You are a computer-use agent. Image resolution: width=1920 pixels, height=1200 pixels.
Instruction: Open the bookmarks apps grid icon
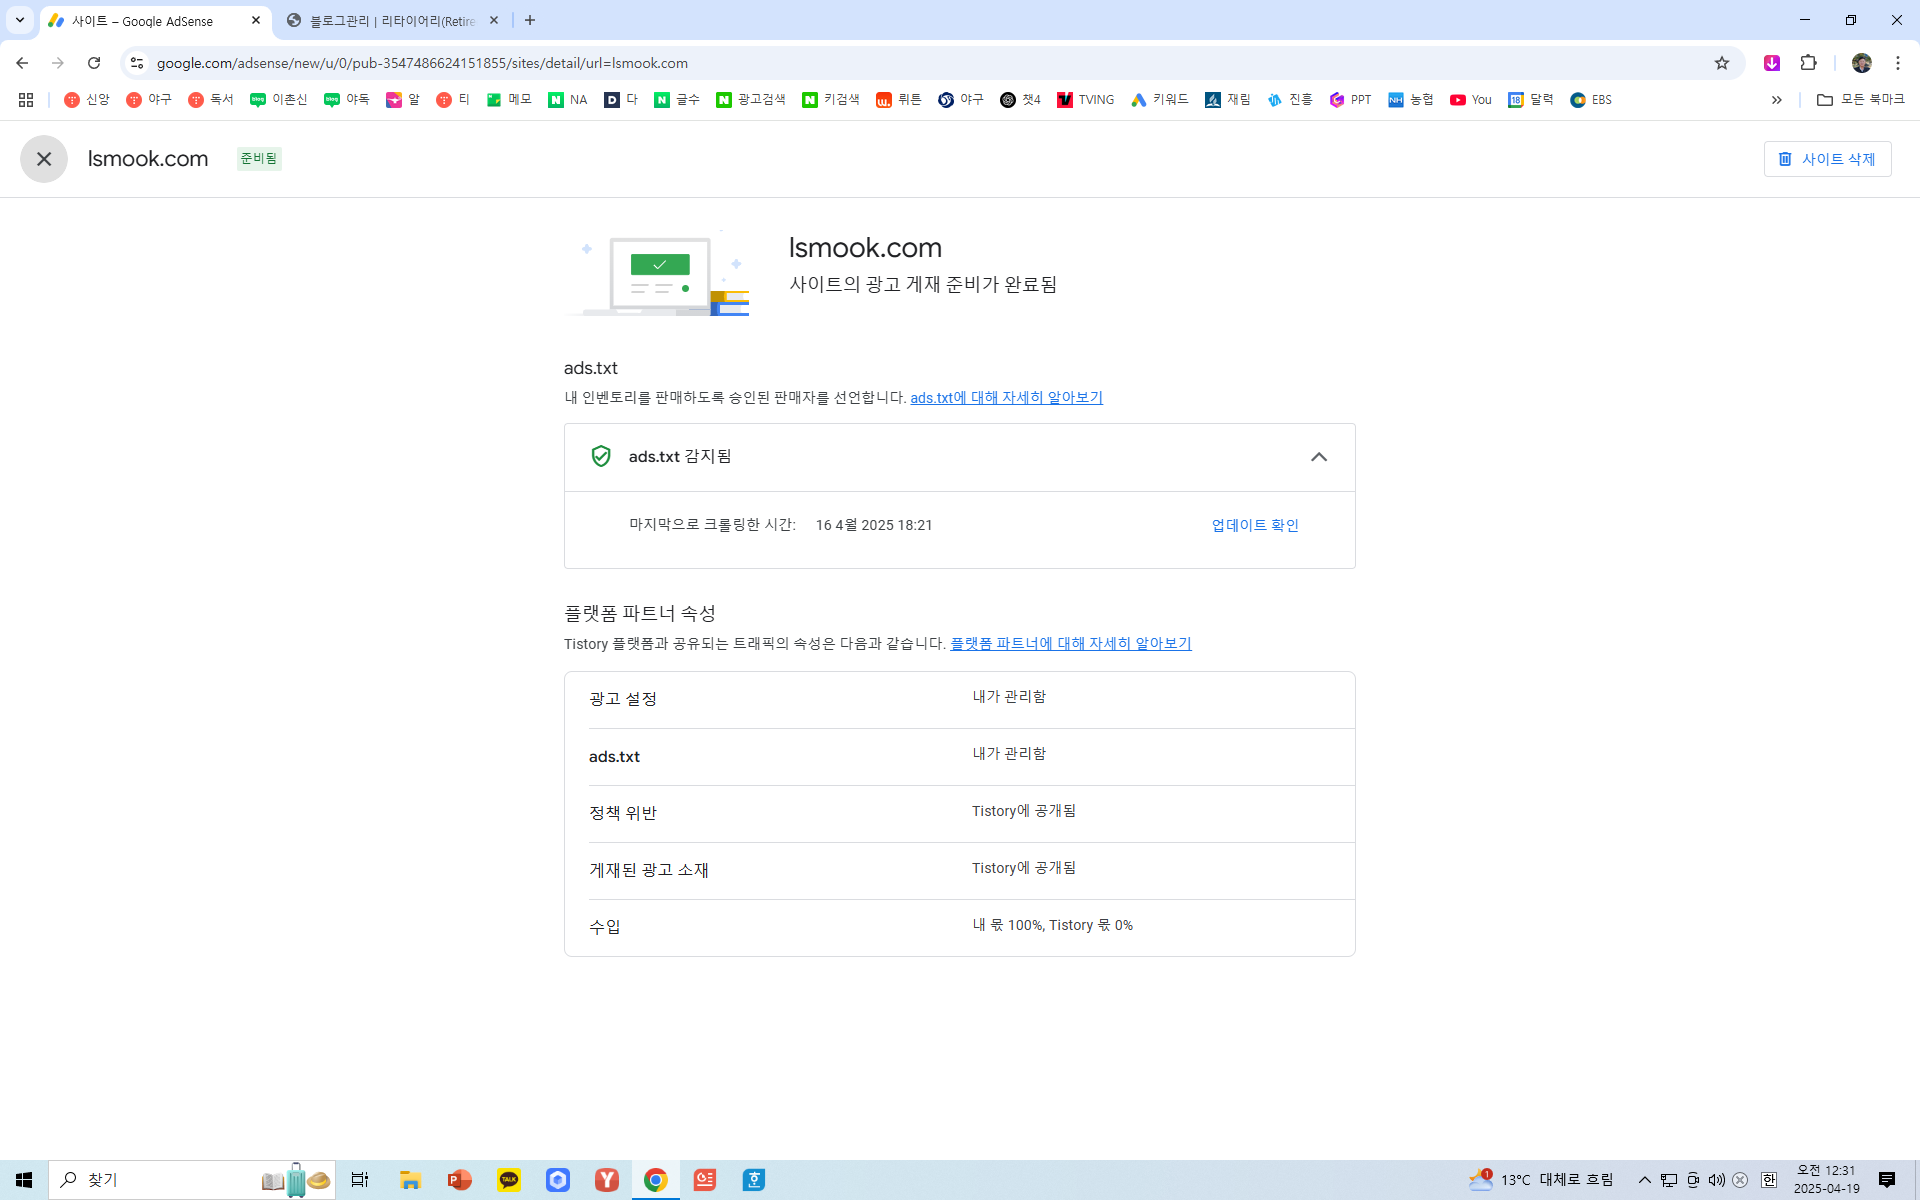pyautogui.click(x=26, y=100)
